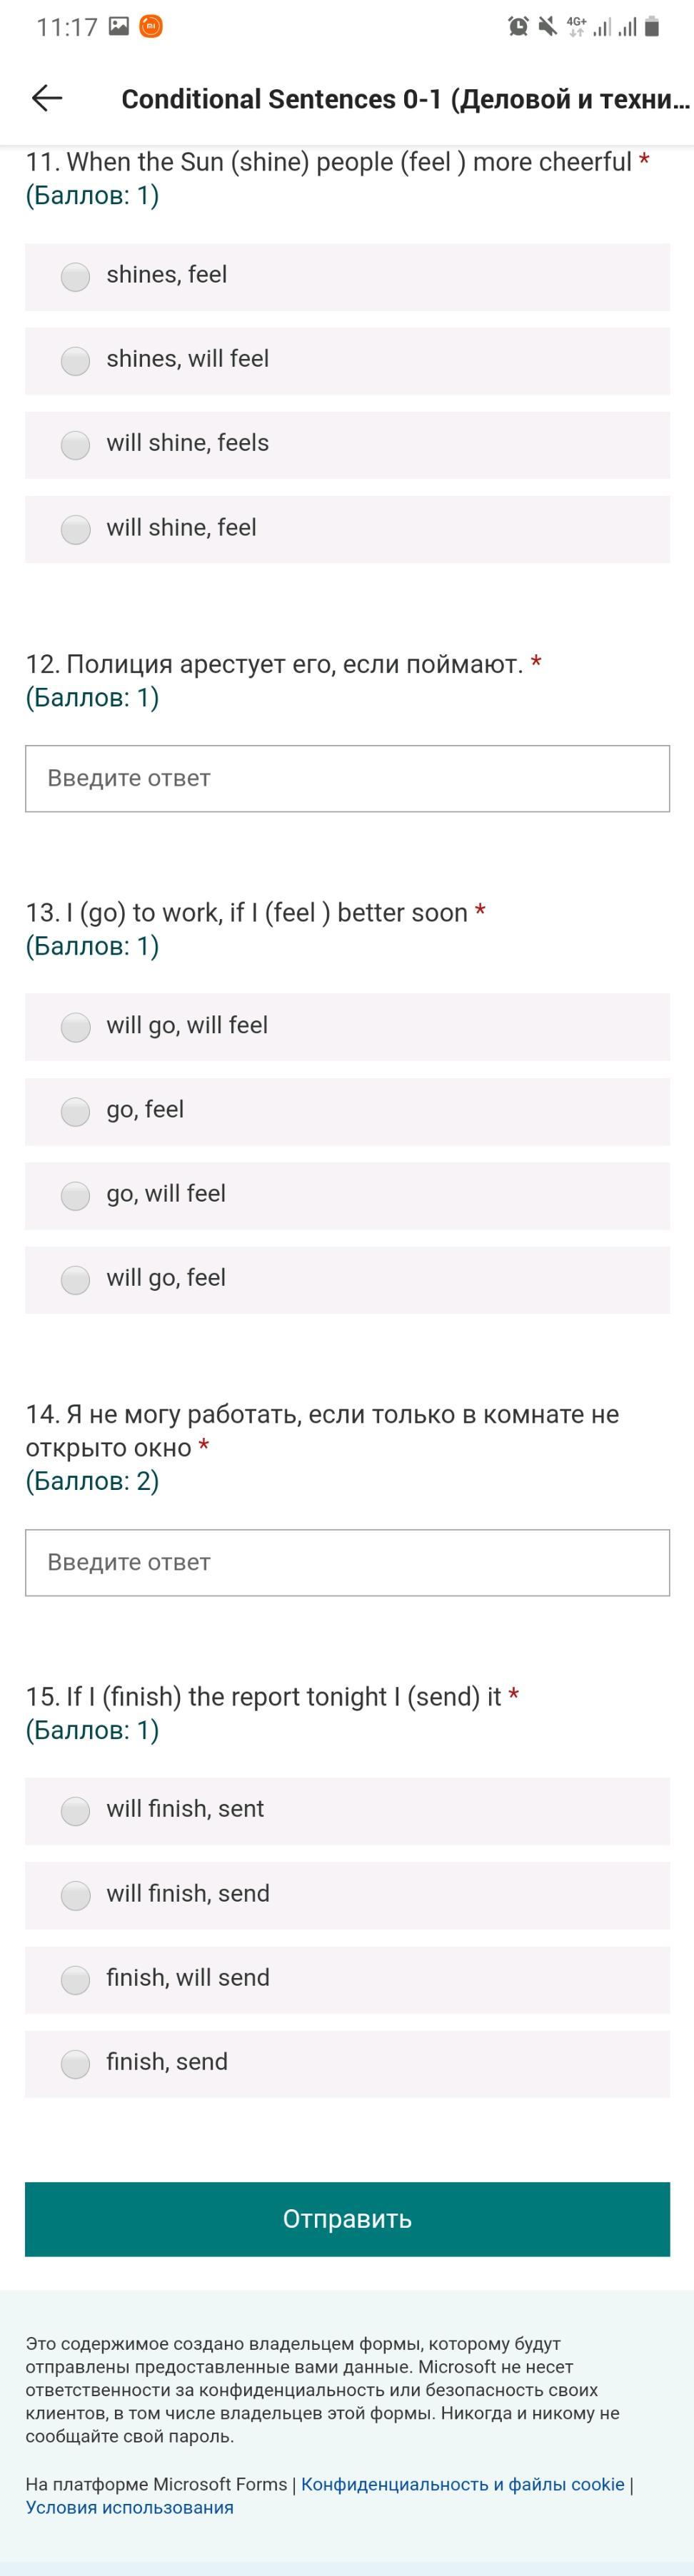Choose "will shine, feel" answer
The image size is (694, 2576).
76,529
